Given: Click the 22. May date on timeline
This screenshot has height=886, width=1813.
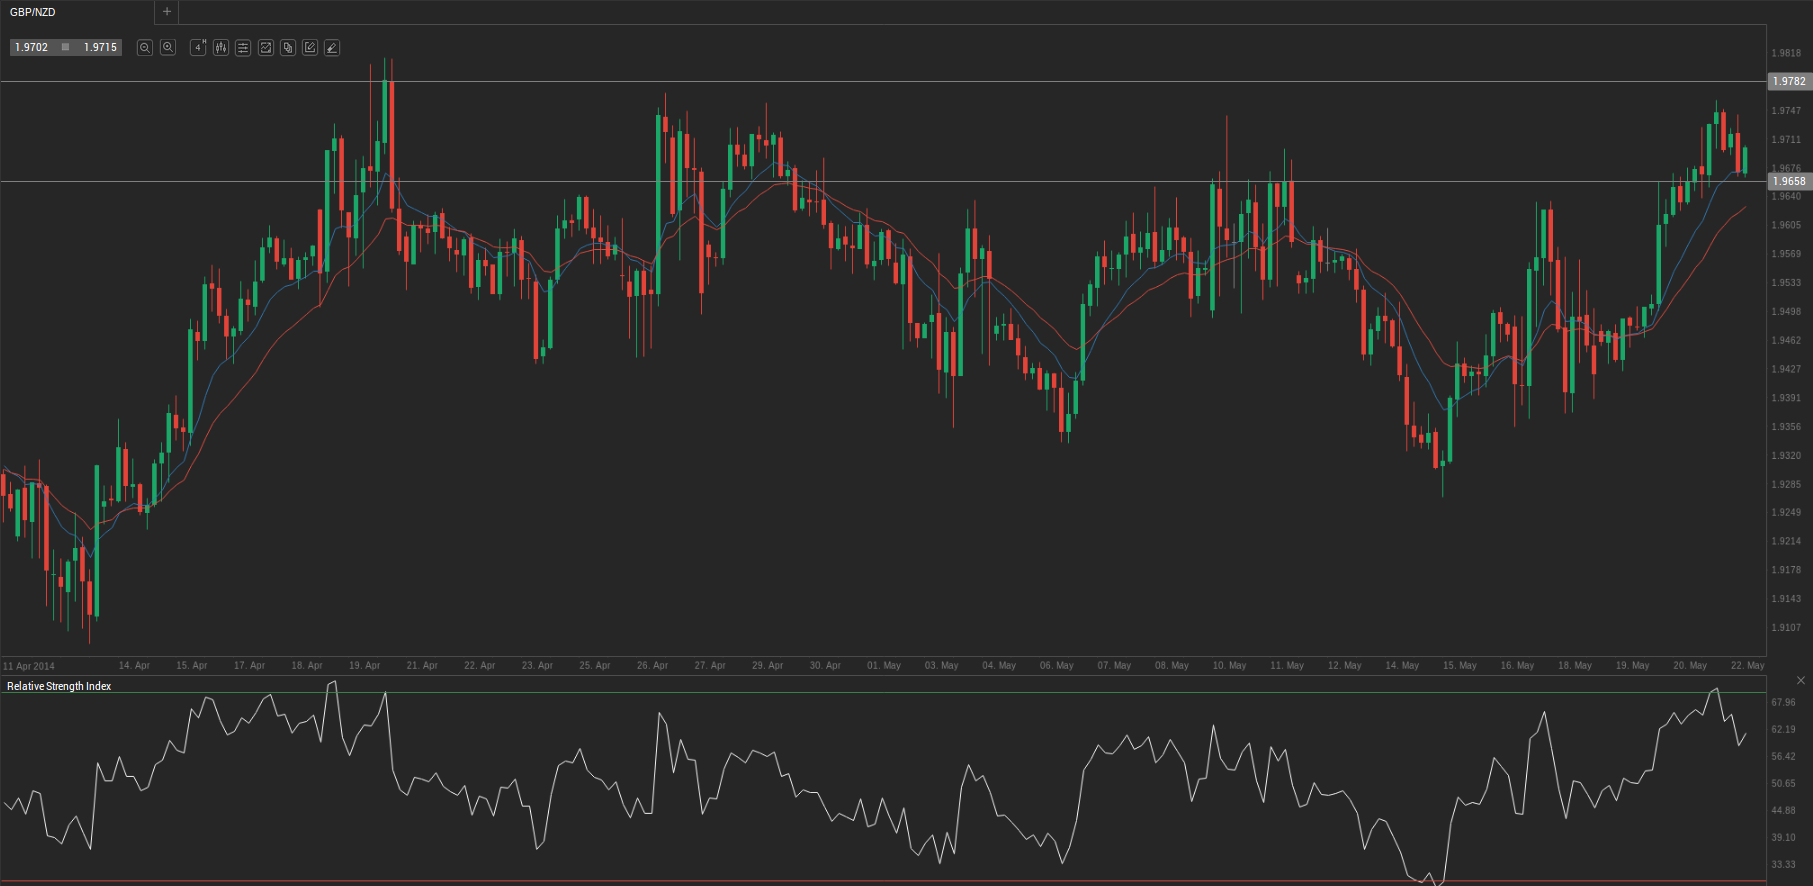Looking at the screenshot, I should pyautogui.click(x=1748, y=665).
